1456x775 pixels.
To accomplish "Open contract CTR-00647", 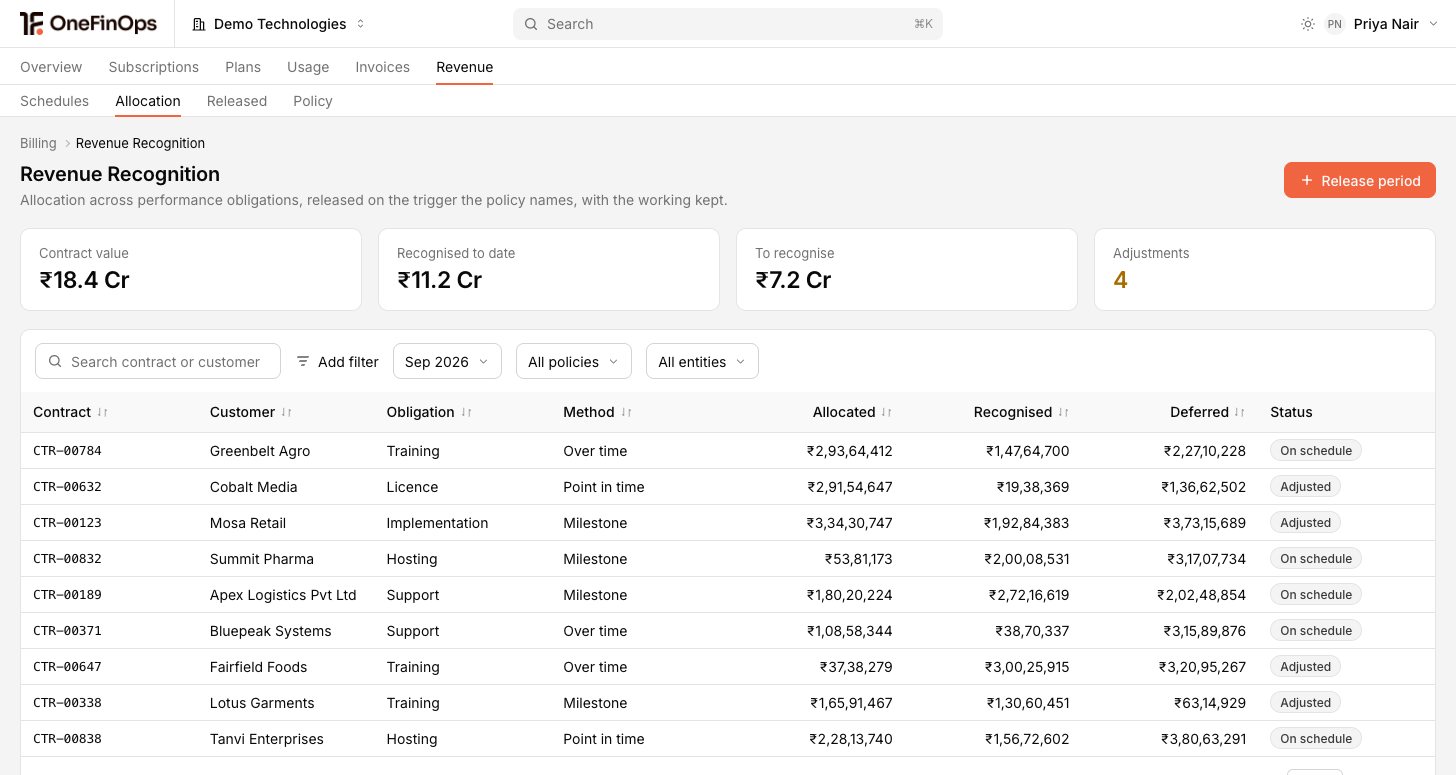I will coord(67,667).
